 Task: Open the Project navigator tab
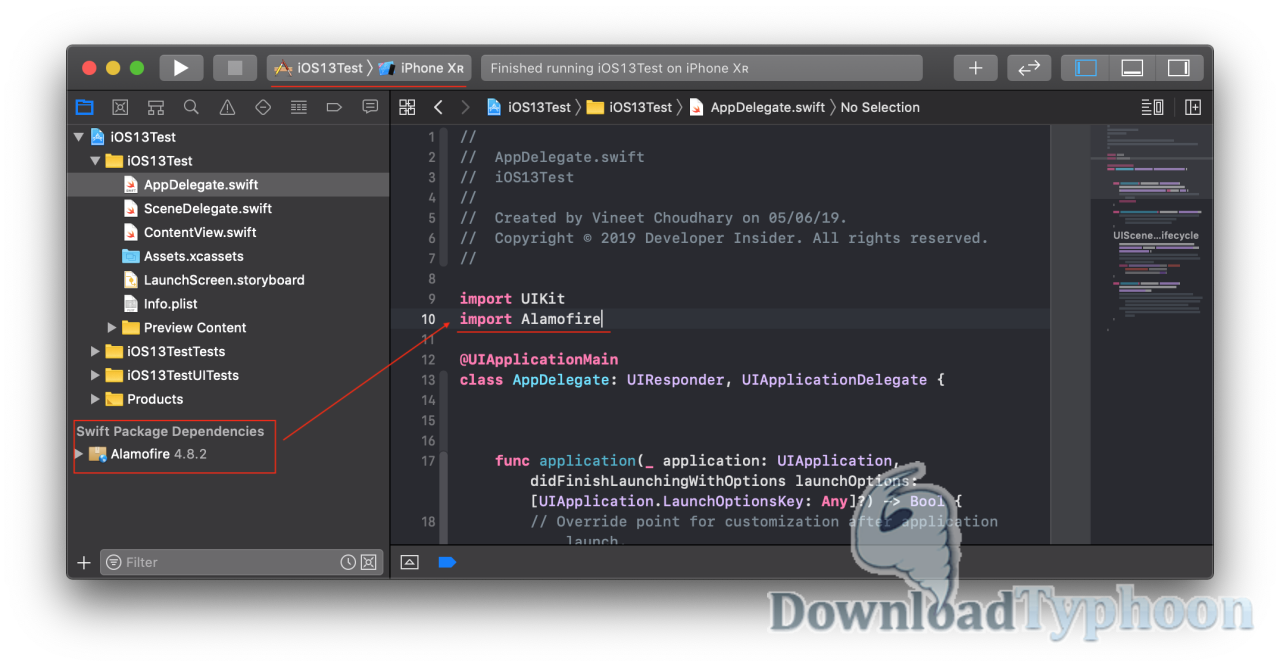(85, 107)
